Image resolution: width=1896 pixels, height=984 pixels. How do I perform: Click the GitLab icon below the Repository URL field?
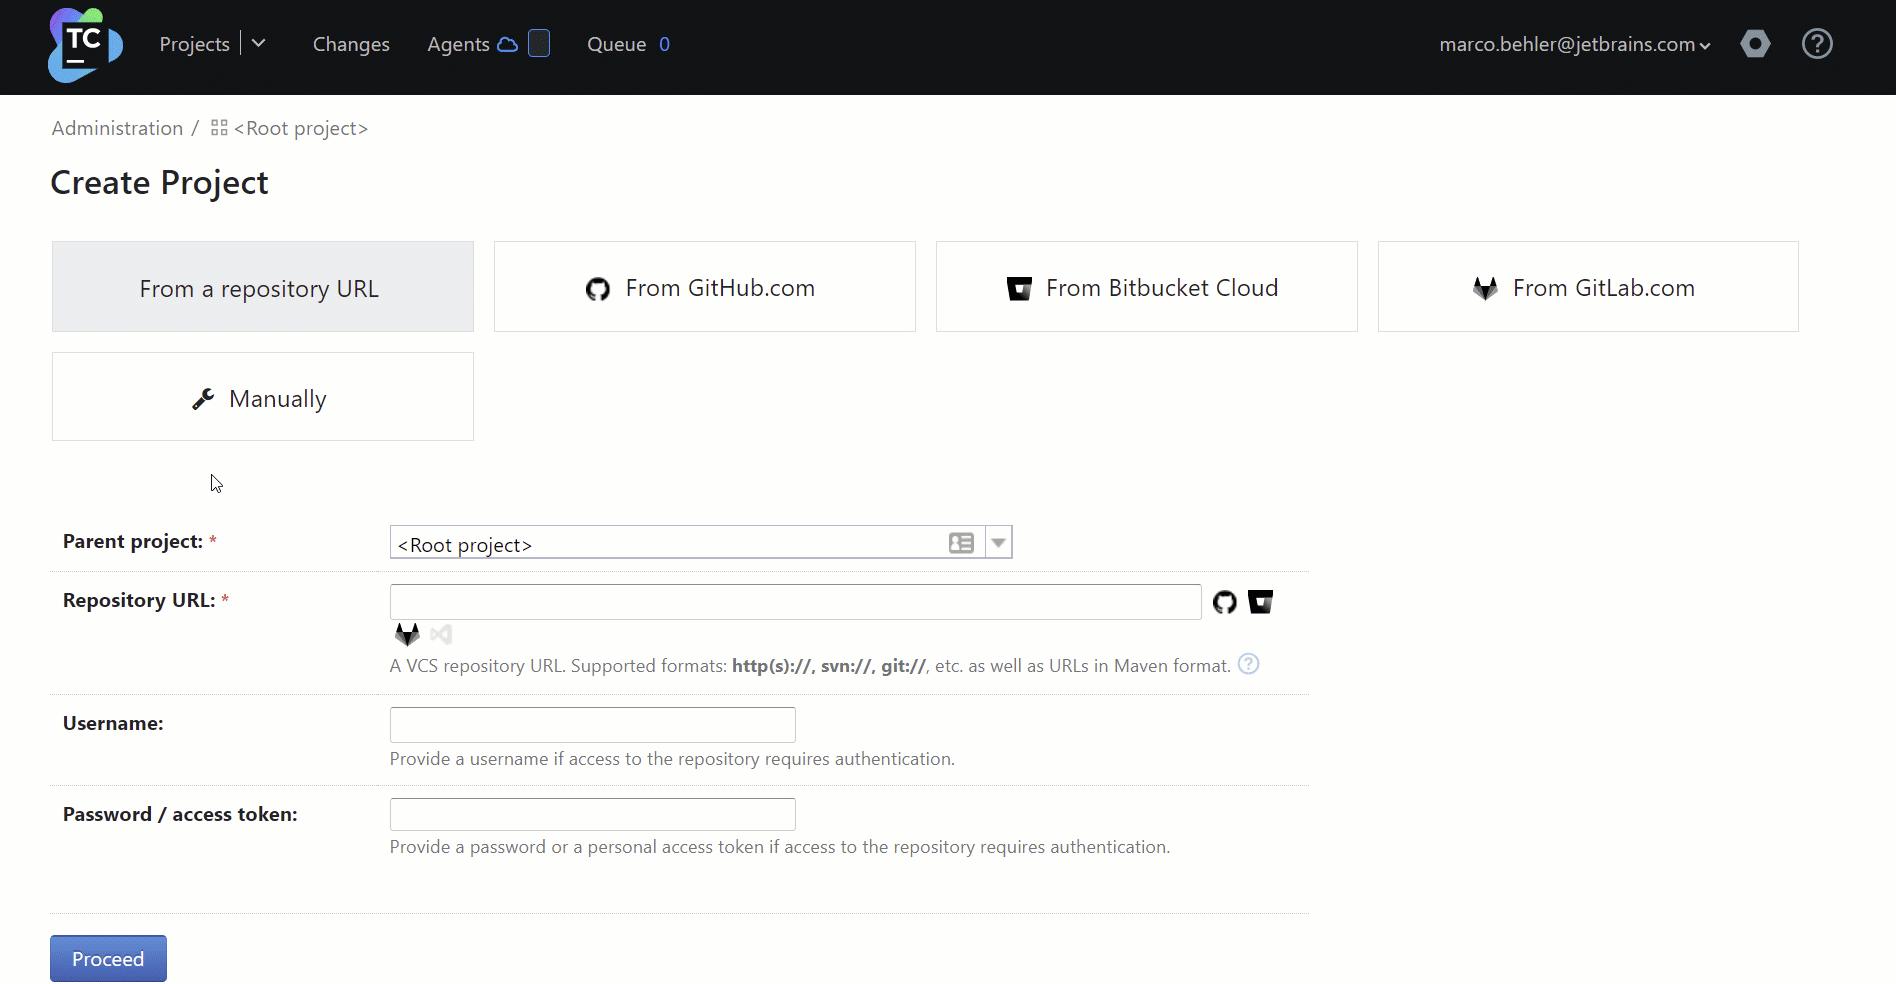(x=406, y=634)
